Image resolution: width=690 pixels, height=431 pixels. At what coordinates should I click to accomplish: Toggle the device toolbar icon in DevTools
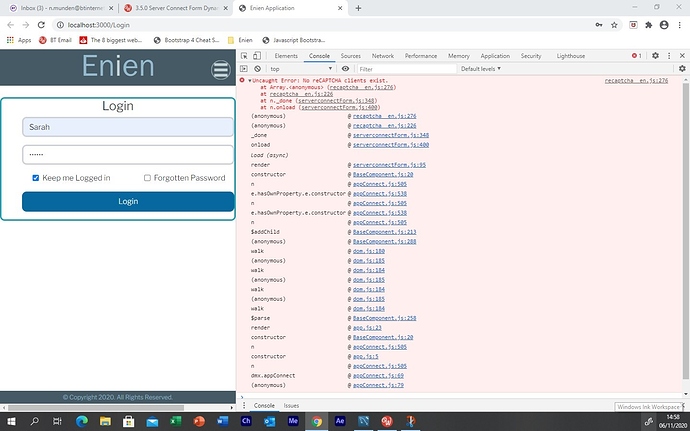[258, 56]
